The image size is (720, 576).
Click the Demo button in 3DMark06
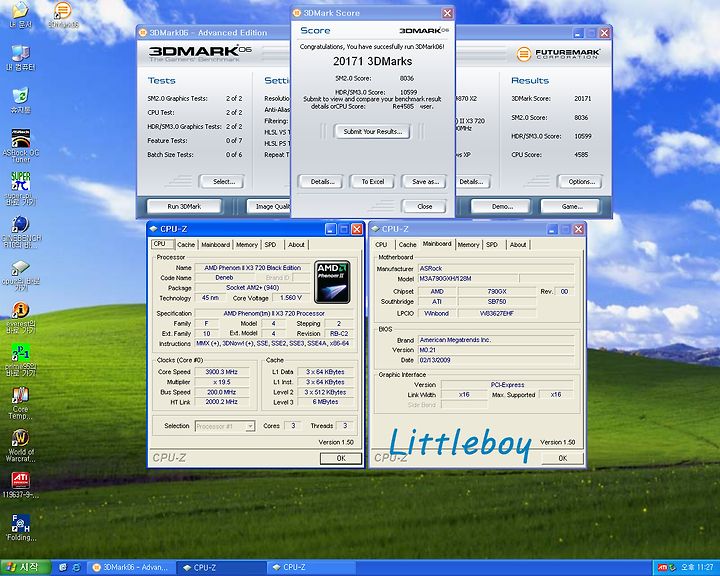tap(501, 207)
